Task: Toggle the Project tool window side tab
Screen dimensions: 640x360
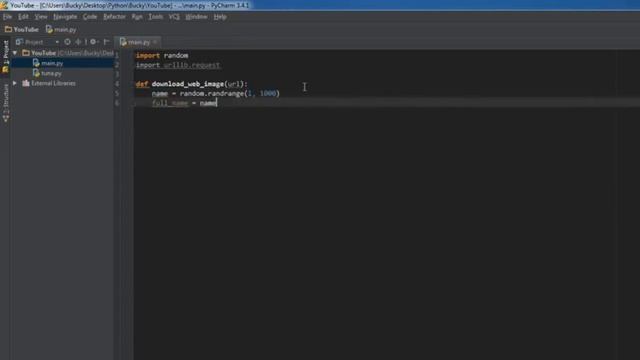Action: (5, 57)
